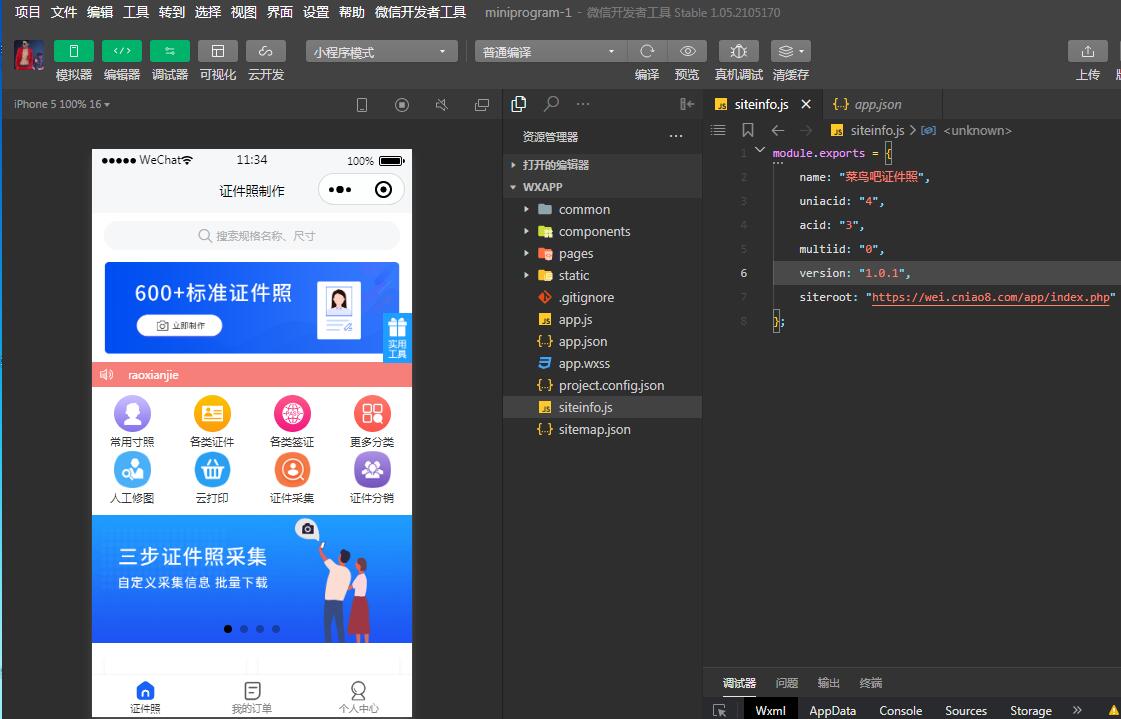Viewport: 1121px width, 719px height.
Task: Click the bookmark icon in editor breadcrumb
Action: pos(748,130)
